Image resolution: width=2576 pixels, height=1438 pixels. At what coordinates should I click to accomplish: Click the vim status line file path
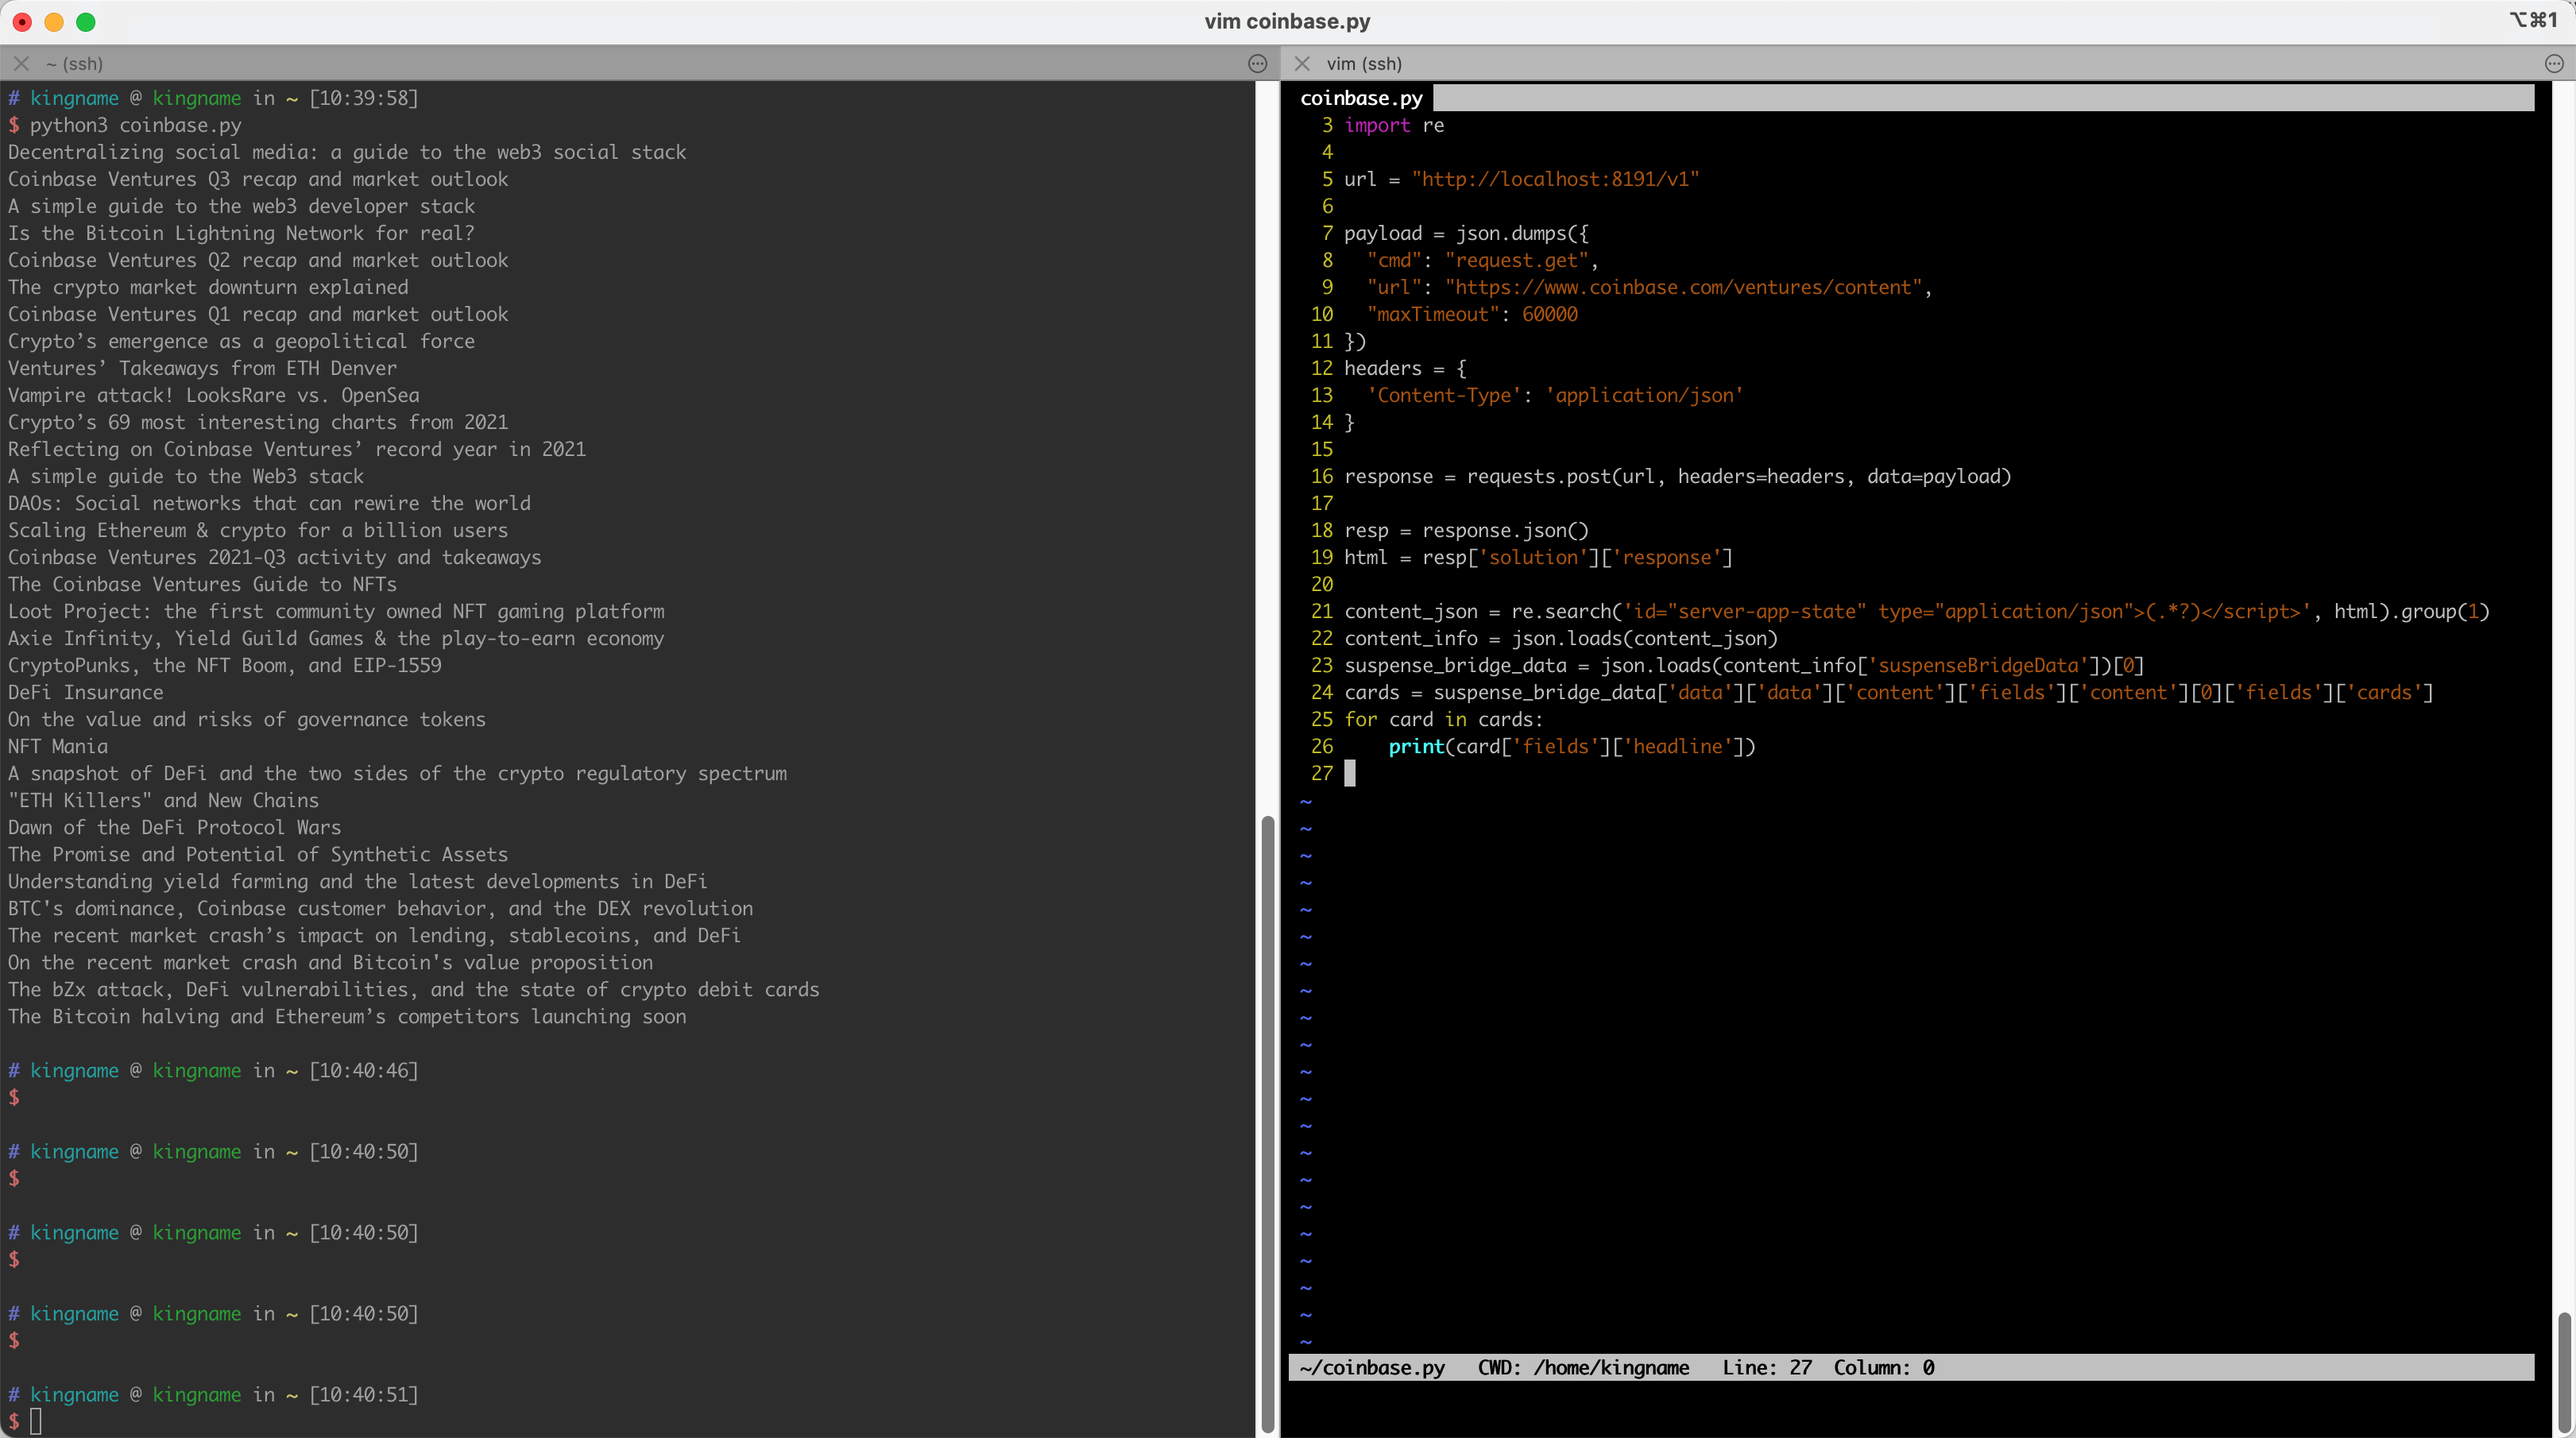click(1372, 1367)
